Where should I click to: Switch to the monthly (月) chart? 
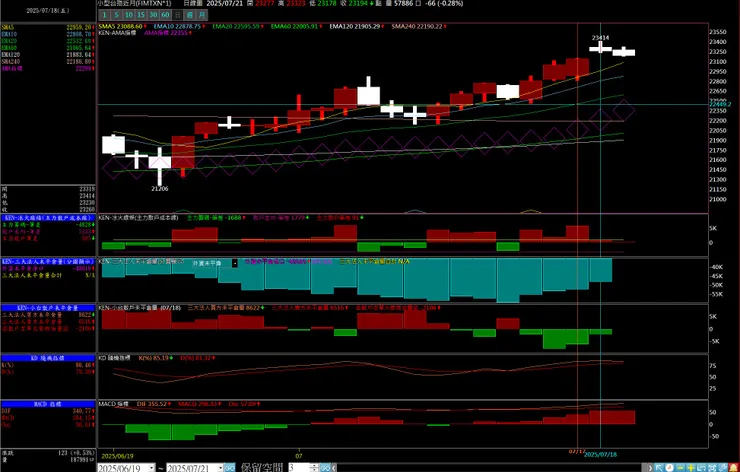pyautogui.click(x=202, y=15)
